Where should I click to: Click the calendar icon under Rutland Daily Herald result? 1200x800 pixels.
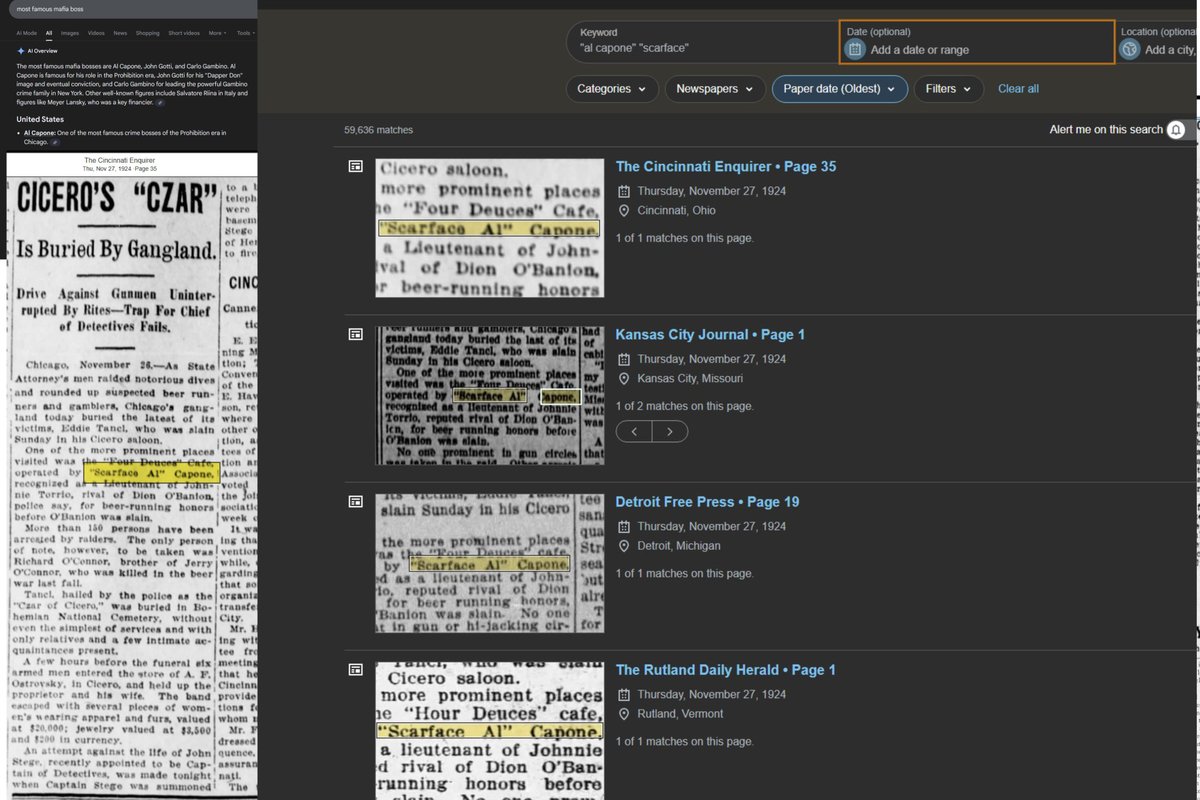624,694
